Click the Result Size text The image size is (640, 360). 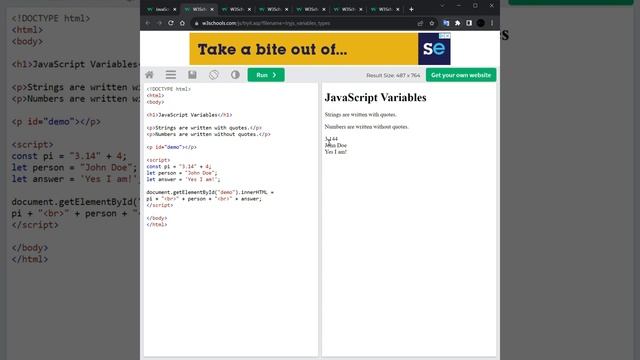tap(393, 75)
